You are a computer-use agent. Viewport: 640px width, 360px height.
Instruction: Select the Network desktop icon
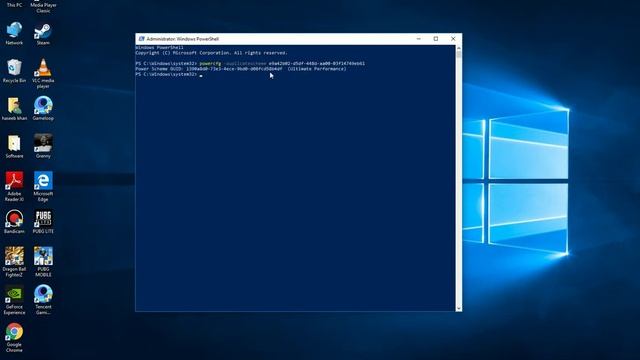pyautogui.click(x=14, y=33)
